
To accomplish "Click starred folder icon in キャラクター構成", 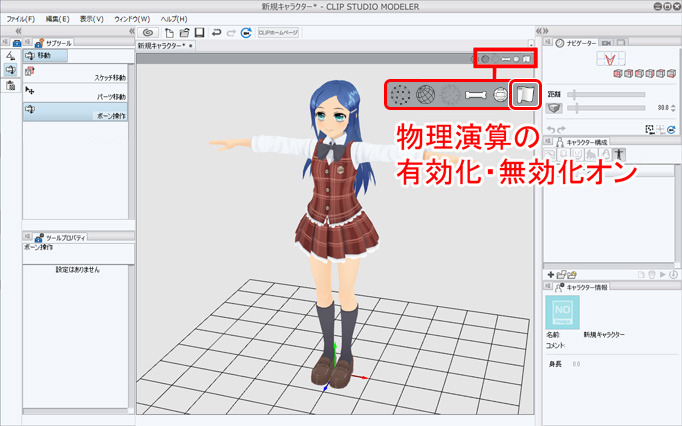I will pos(572,275).
